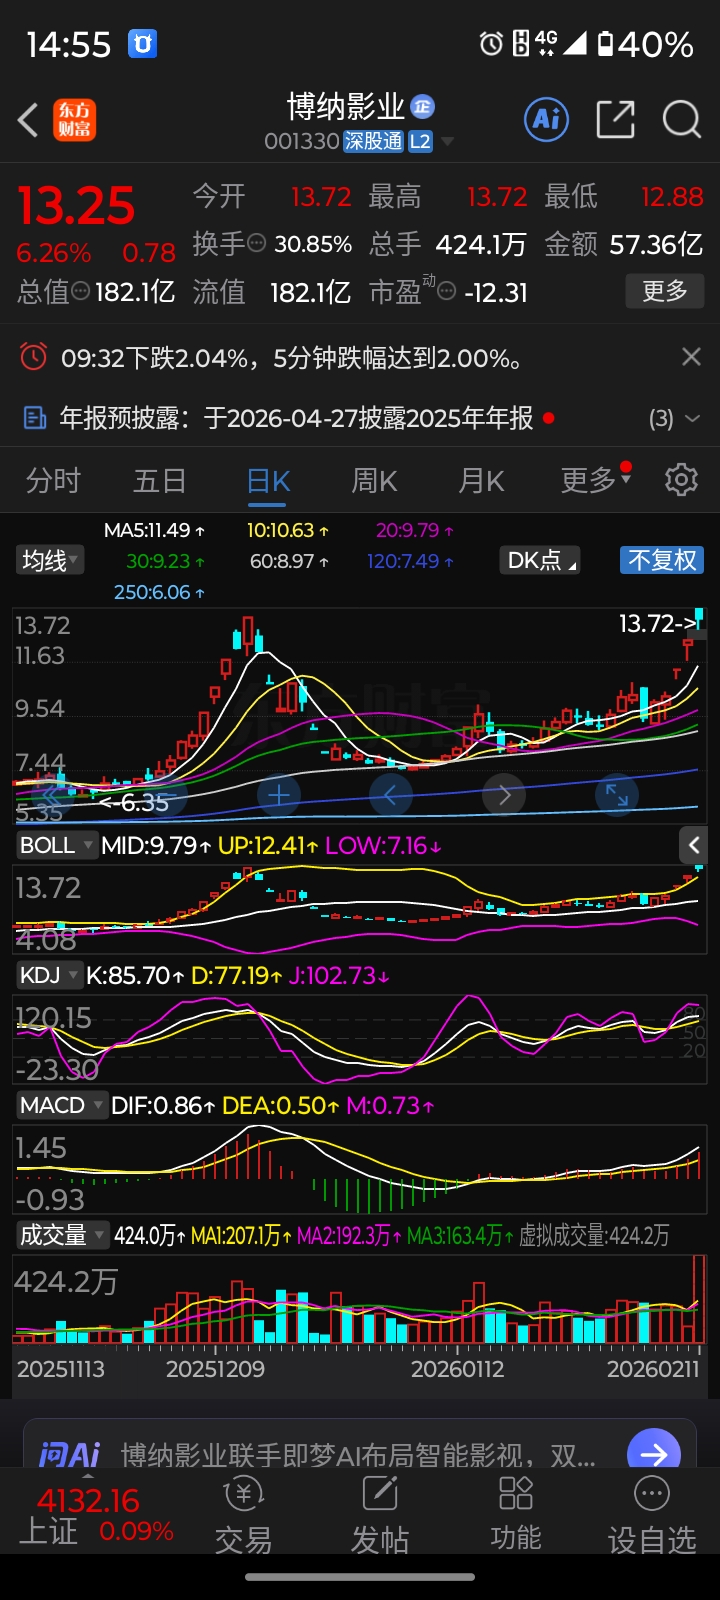Open the BOLL indicator dropdown

point(57,845)
